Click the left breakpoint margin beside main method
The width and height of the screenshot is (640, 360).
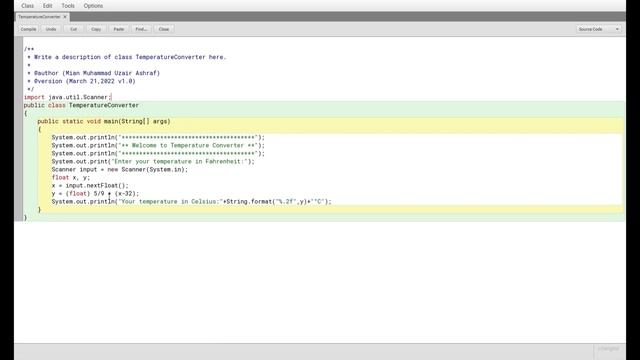18,121
